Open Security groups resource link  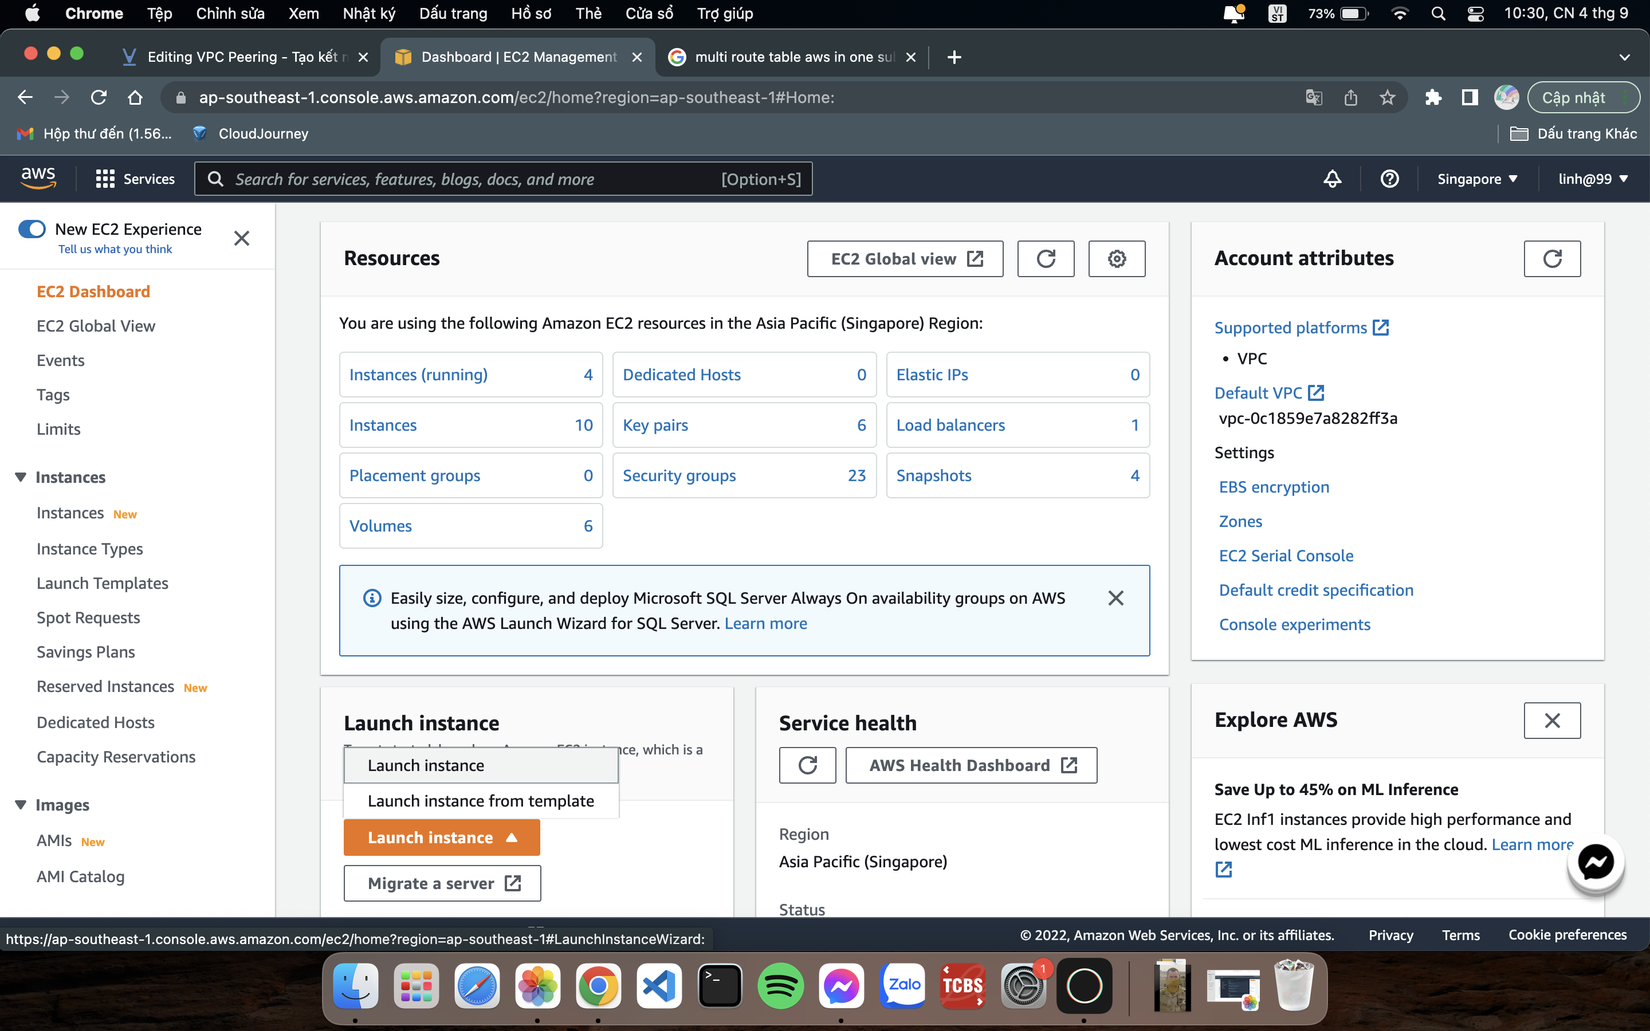(x=679, y=475)
